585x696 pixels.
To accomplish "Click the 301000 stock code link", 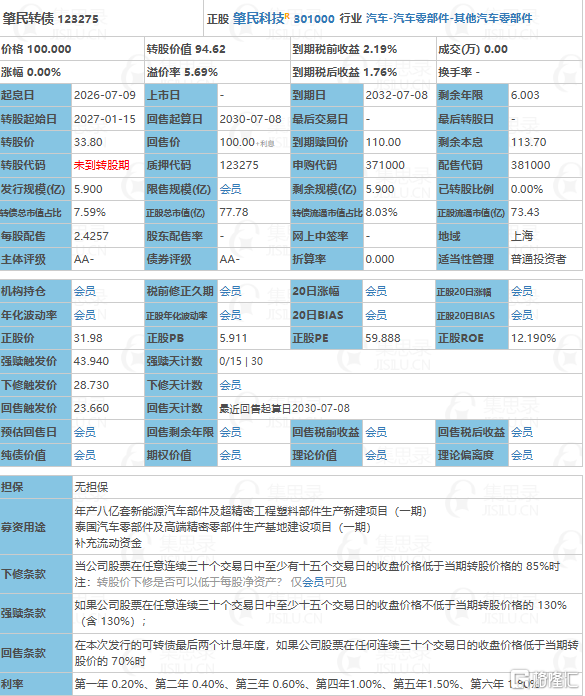I will pos(314,19).
